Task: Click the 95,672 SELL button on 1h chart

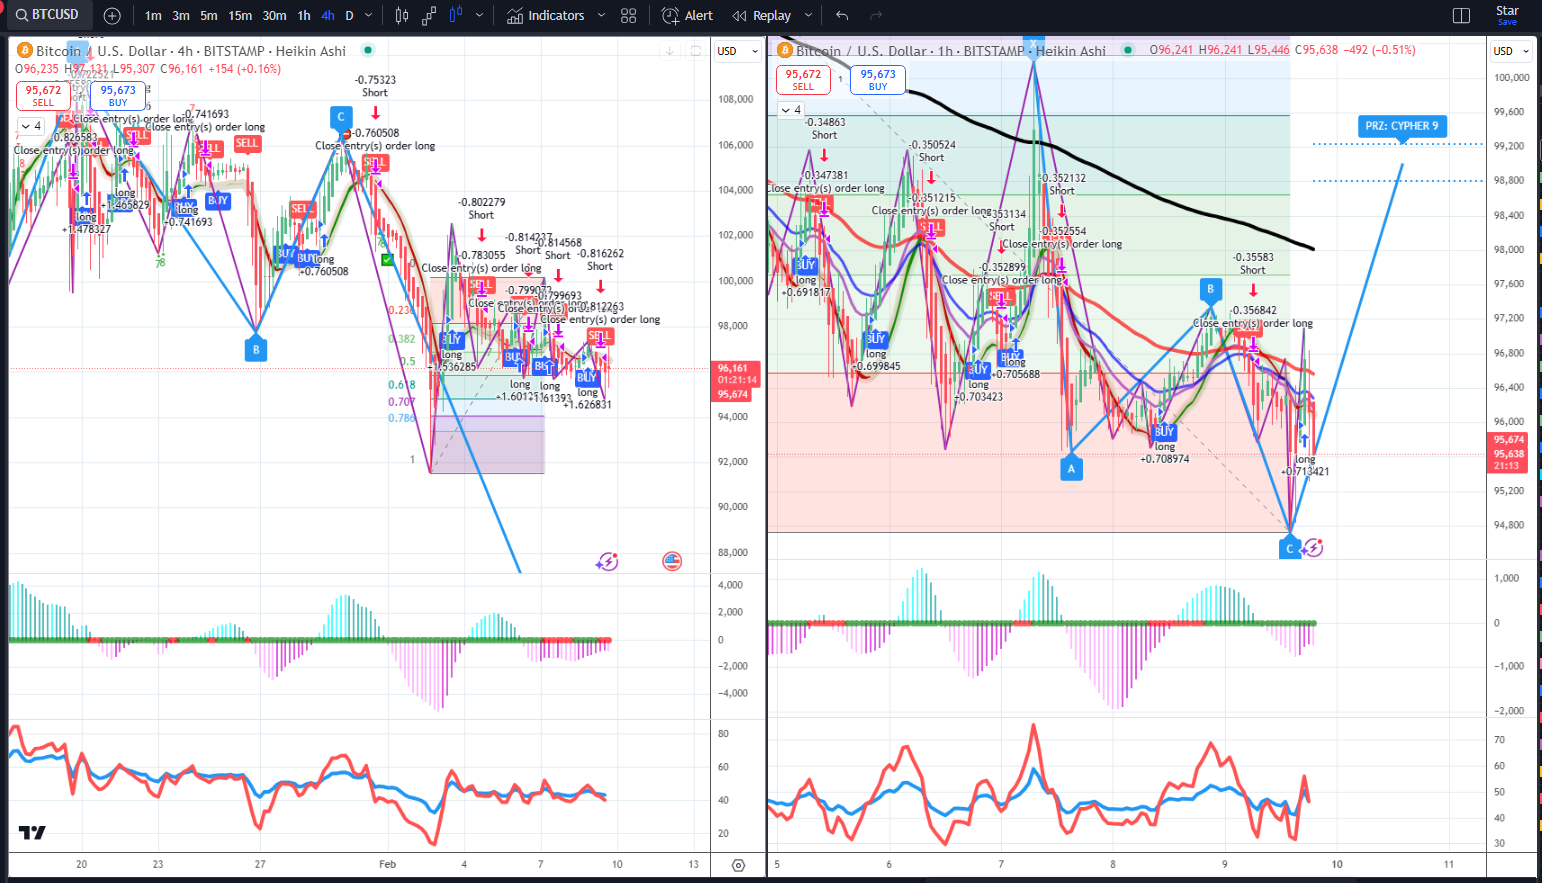Action: (x=803, y=79)
